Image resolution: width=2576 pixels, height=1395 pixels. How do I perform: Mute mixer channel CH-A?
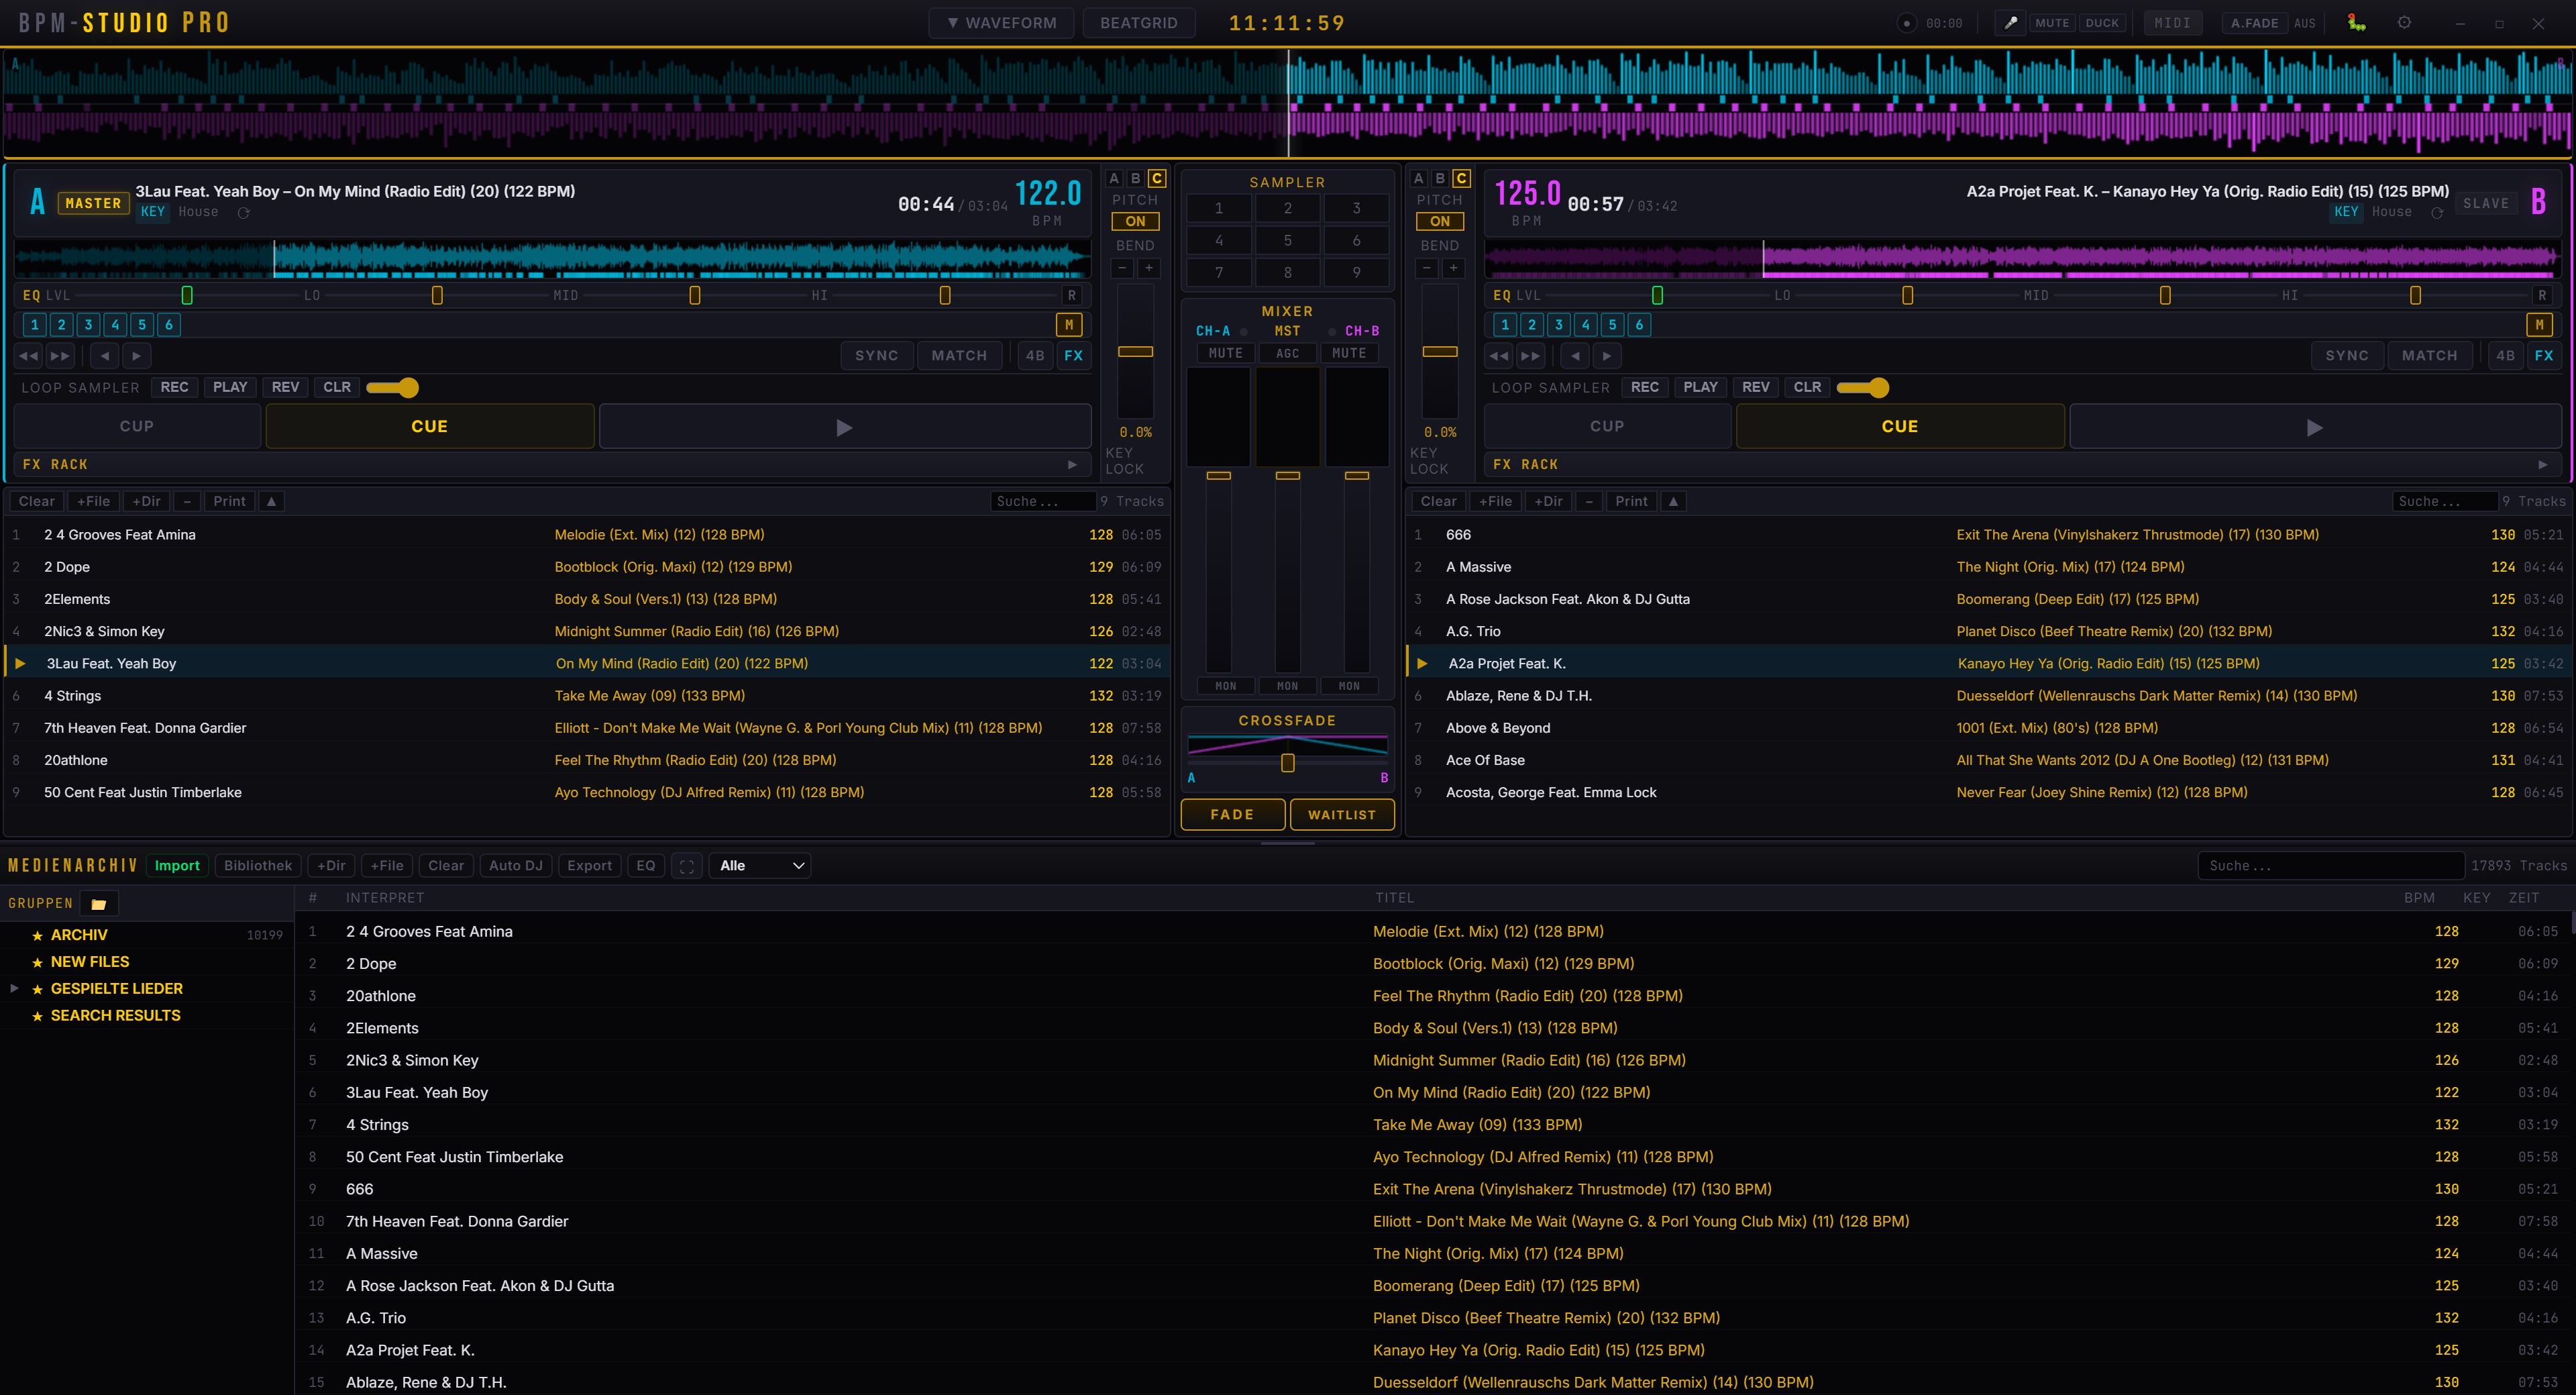coord(1225,353)
